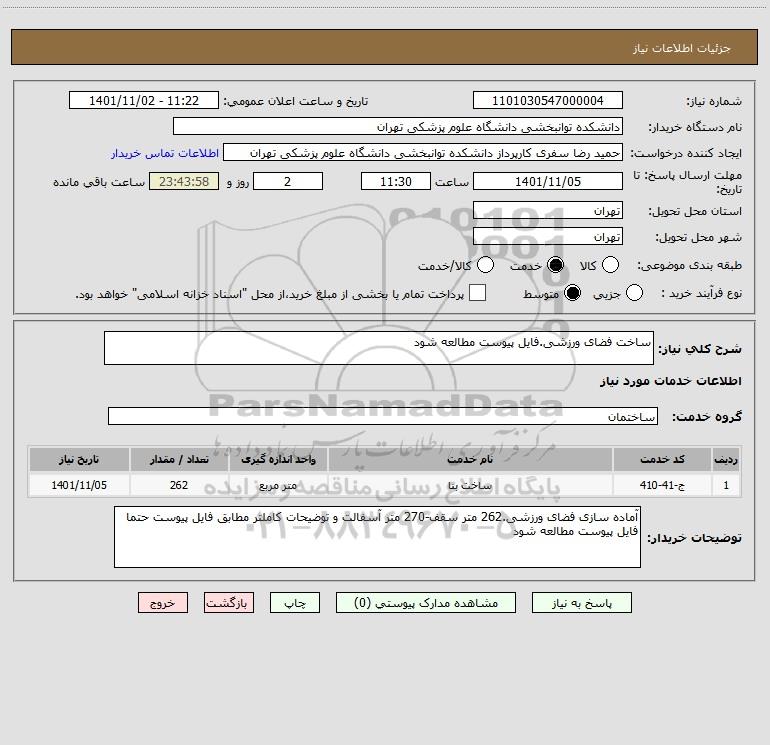Open the اطلاعات تماس خریدار link

[x=165, y=153]
